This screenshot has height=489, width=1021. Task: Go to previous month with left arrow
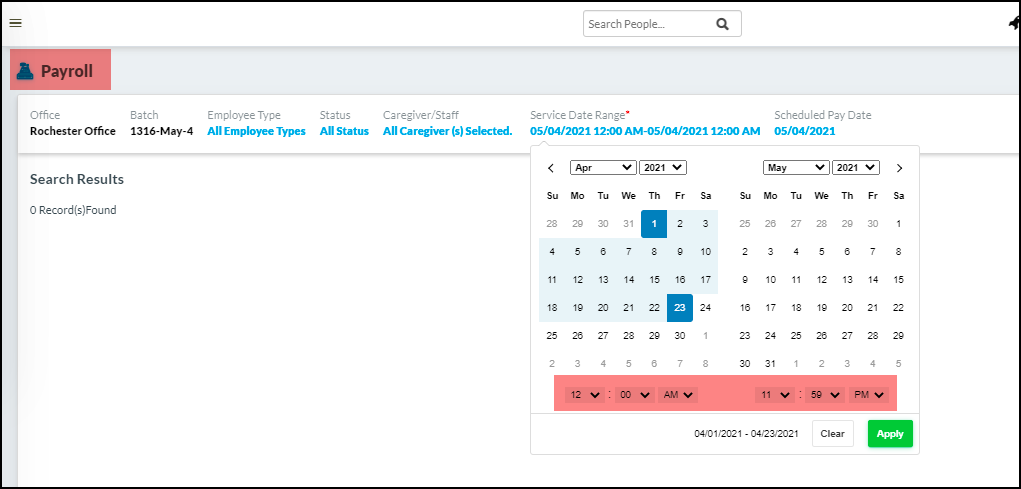[550, 168]
